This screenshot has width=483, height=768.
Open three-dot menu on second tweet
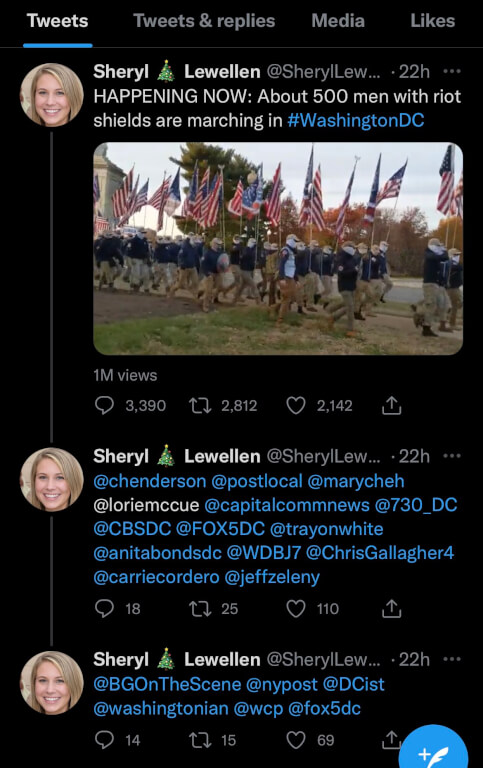(452, 456)
